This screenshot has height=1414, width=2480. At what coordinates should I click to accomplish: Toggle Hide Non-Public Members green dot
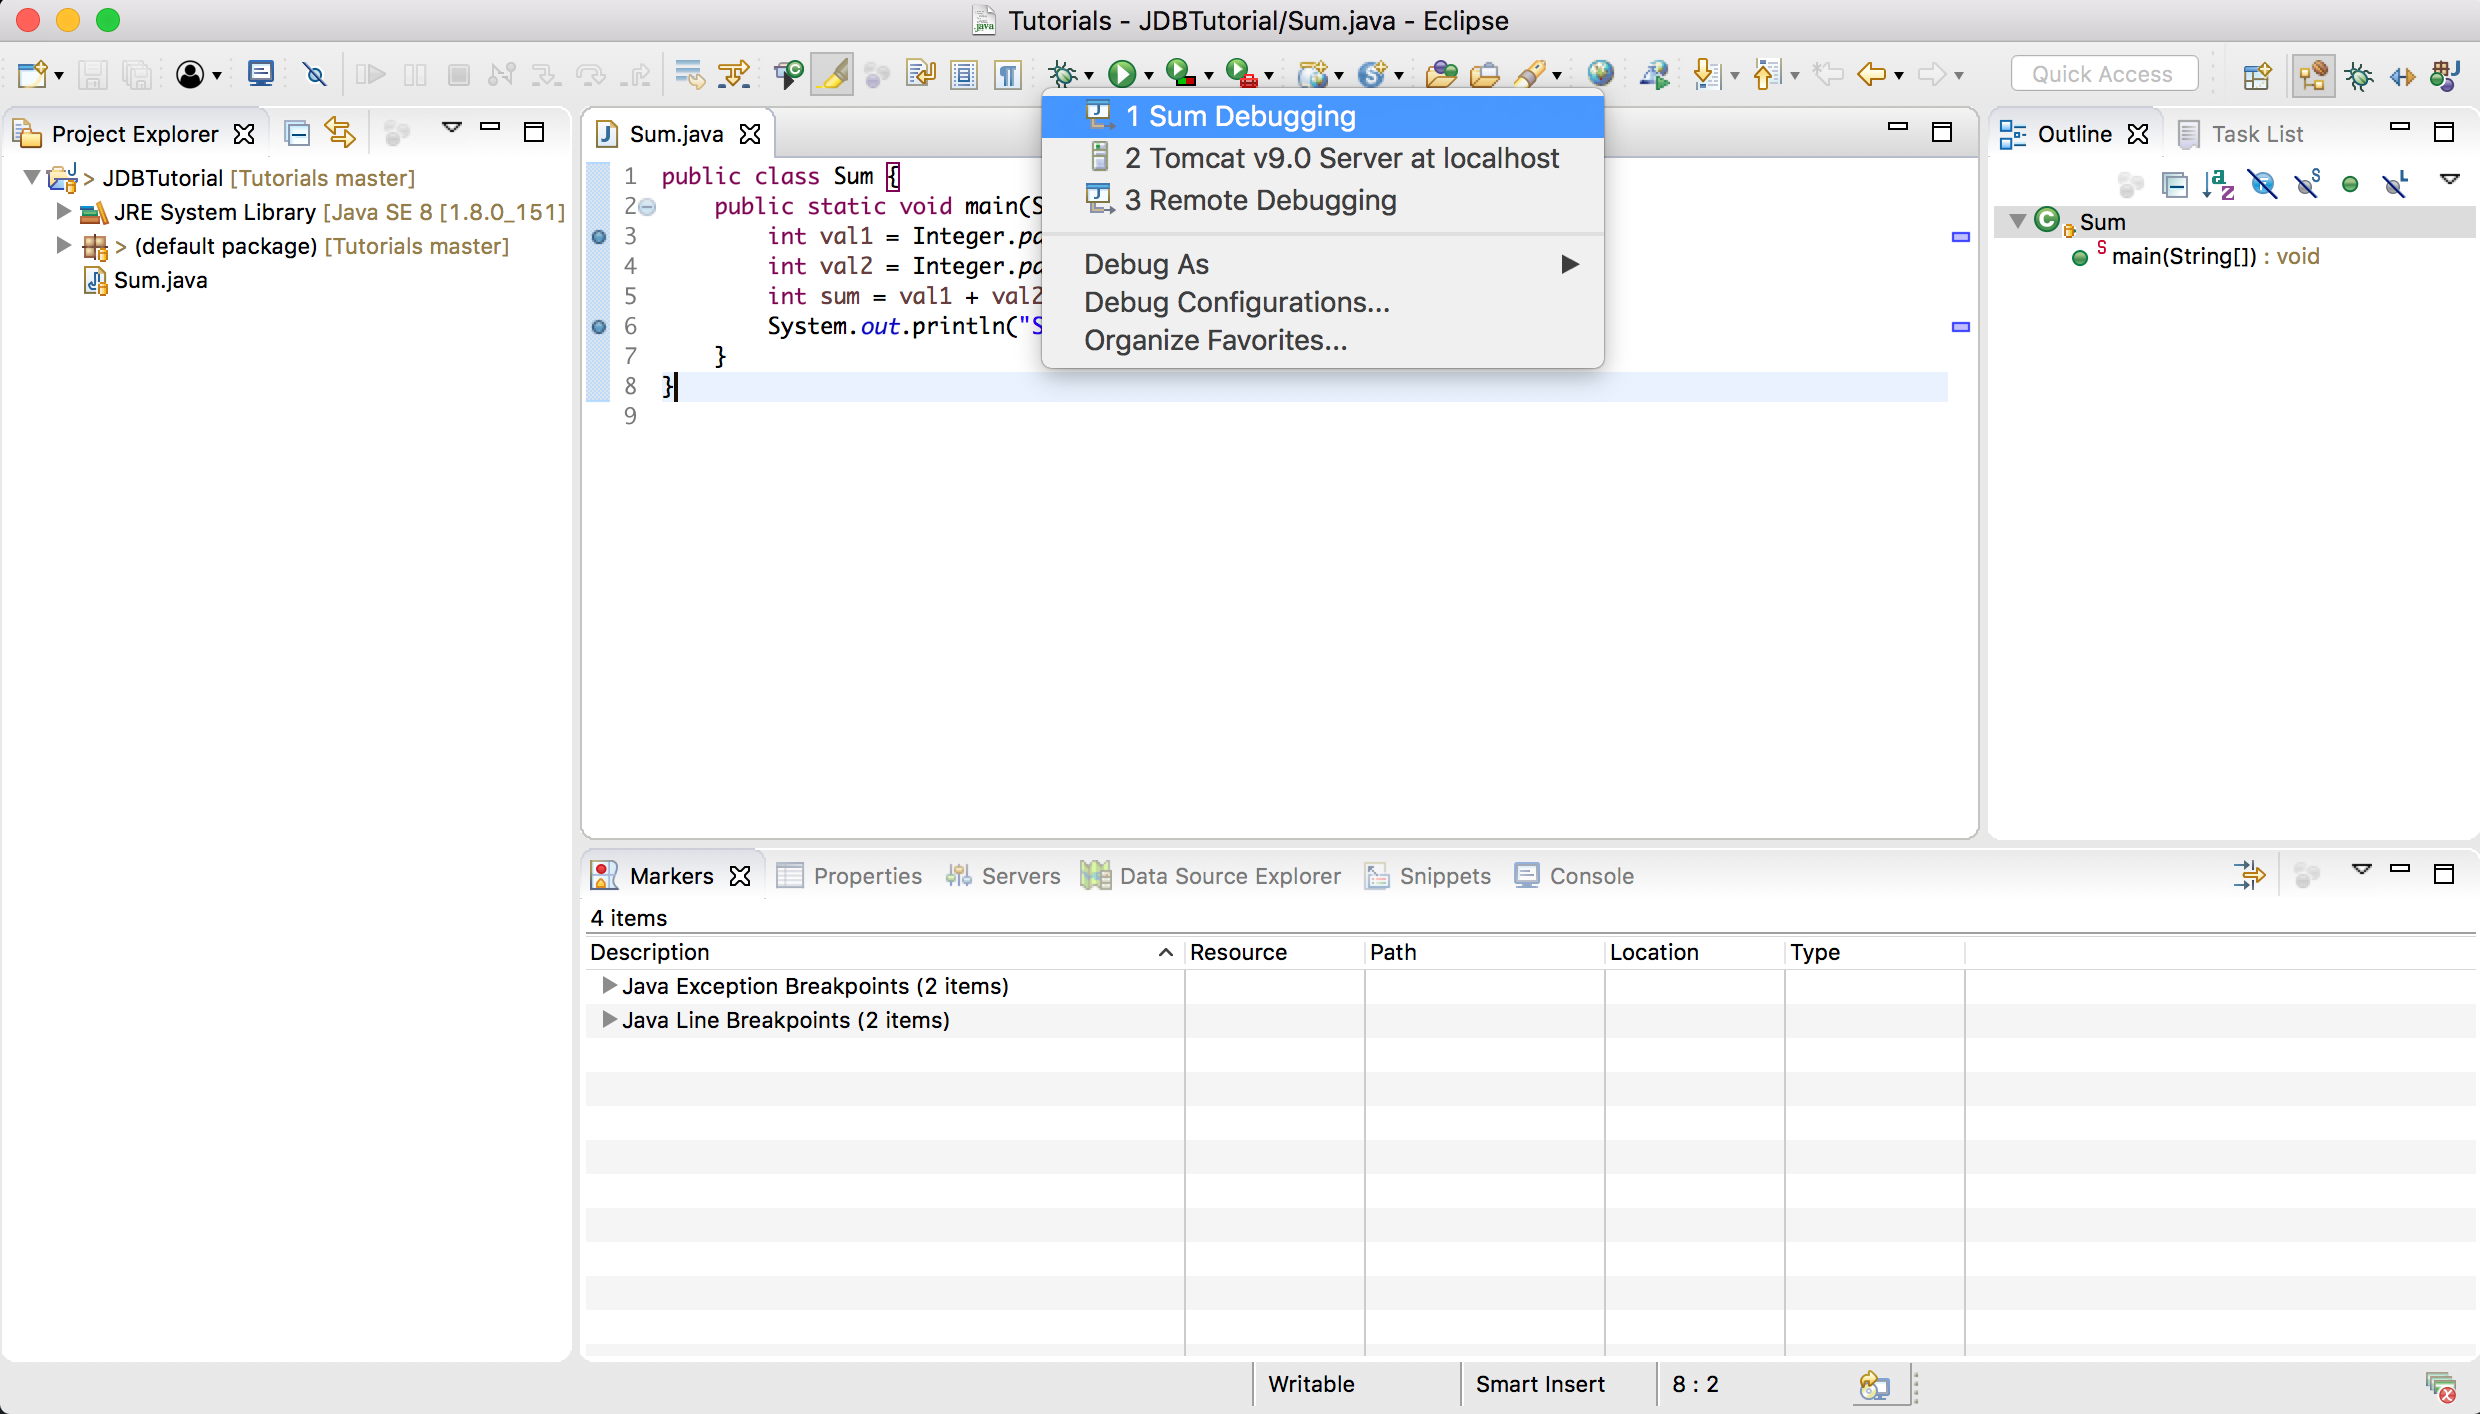pyautogui.click(x=2350, y=184)
